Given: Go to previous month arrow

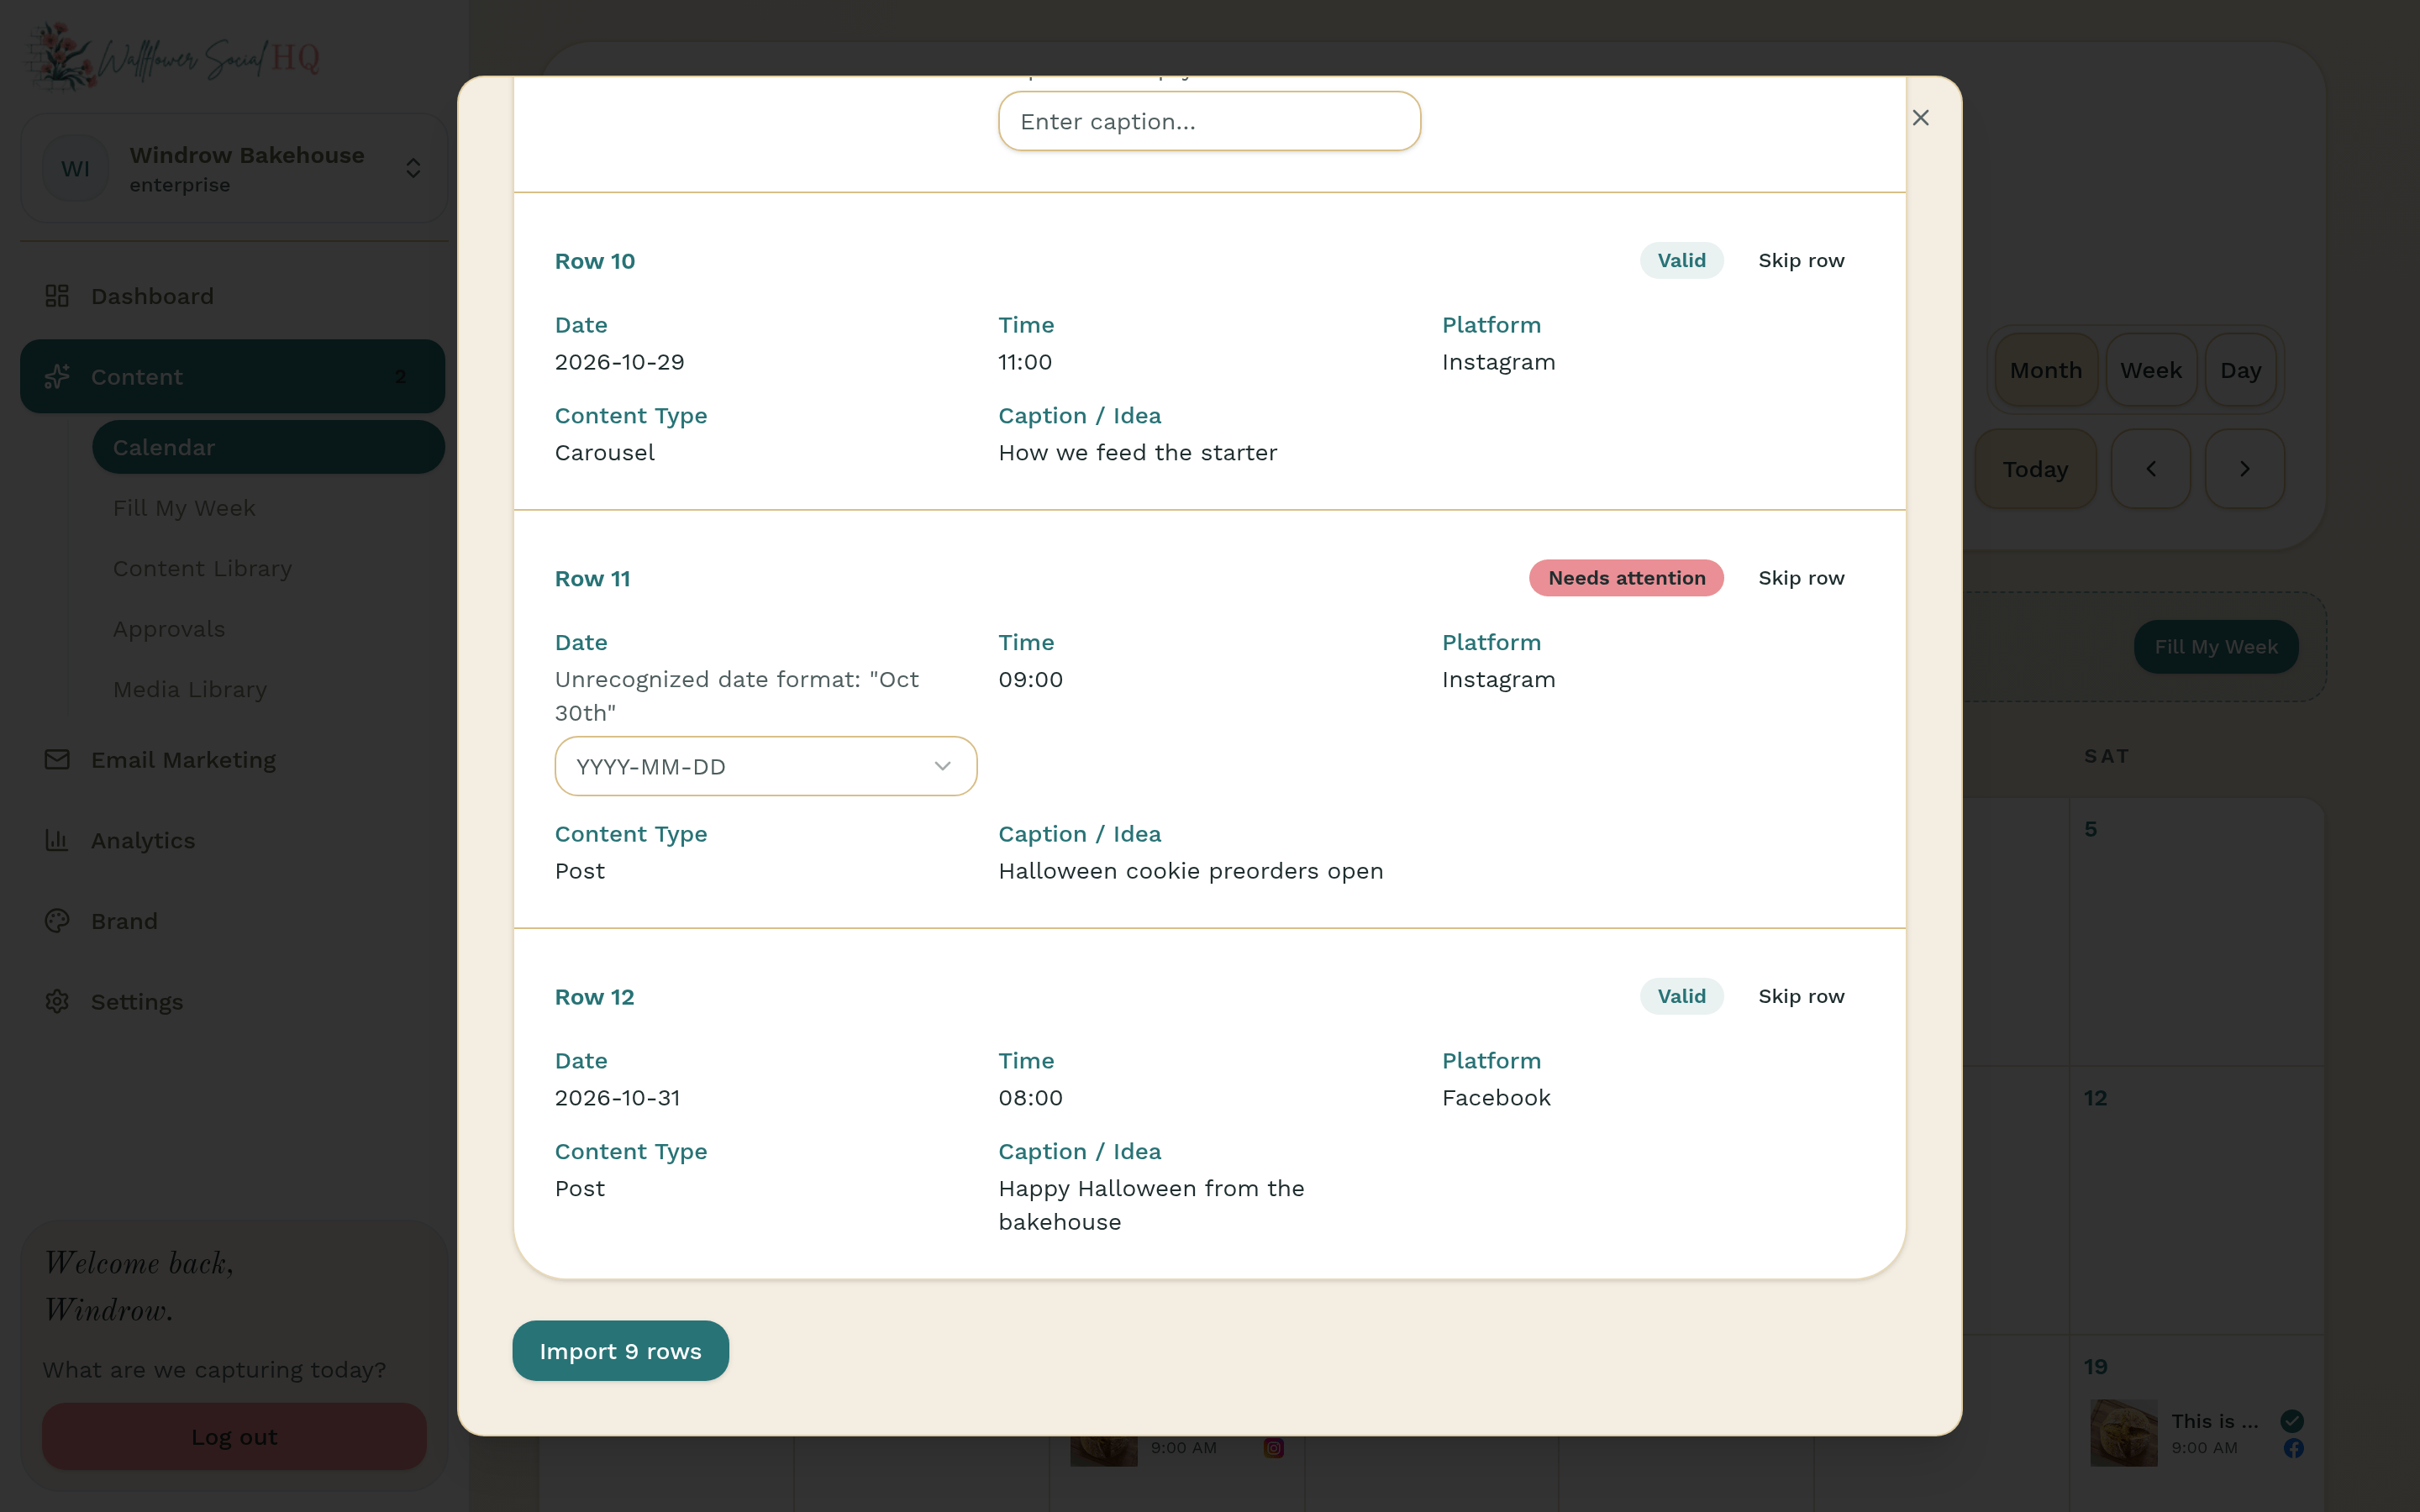Looking at the screenshot, I should tap(2150, 469).
